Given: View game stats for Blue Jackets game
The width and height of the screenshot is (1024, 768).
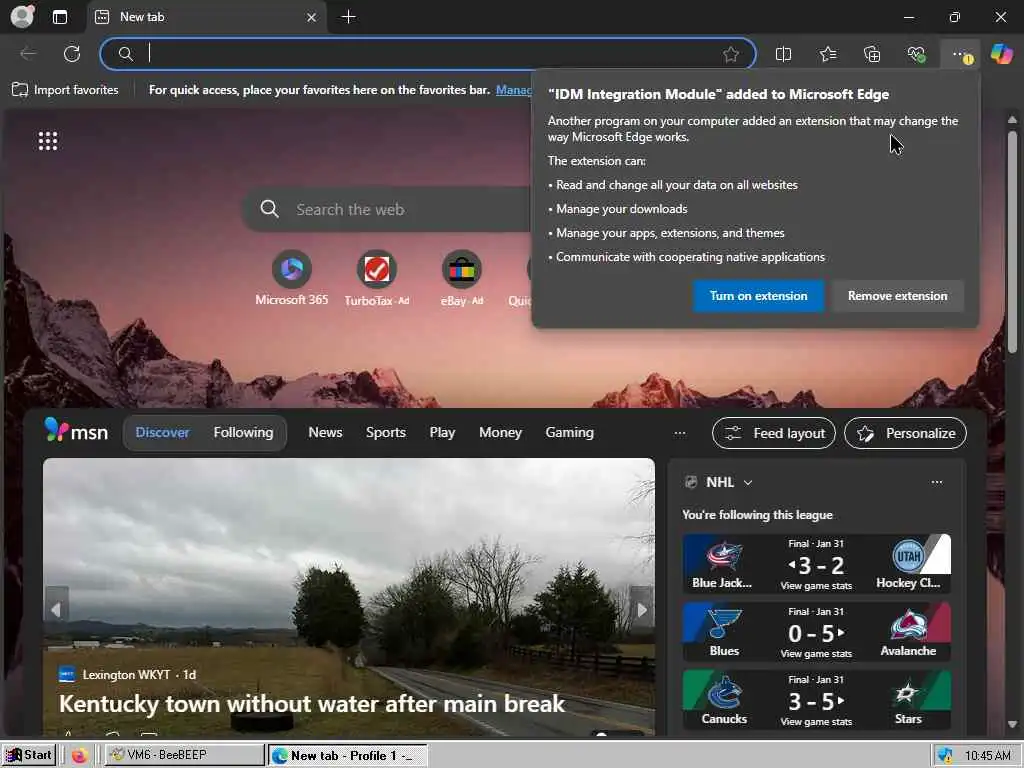Looking at the screenshot, I should (816, 586).
